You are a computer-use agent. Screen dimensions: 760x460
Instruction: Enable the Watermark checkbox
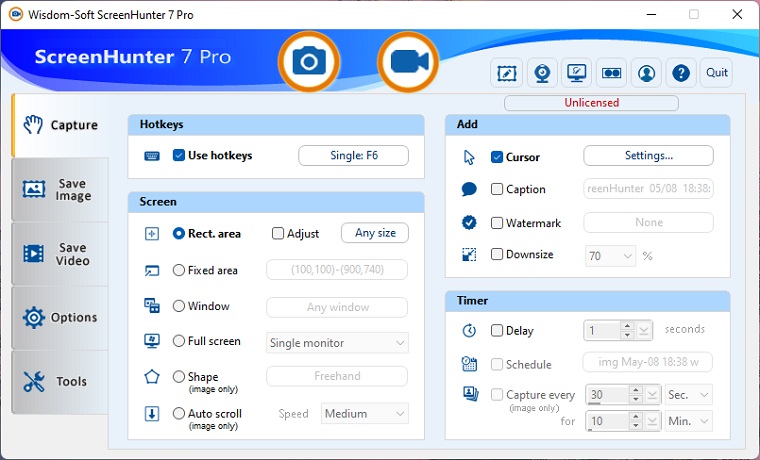point(497,223)
